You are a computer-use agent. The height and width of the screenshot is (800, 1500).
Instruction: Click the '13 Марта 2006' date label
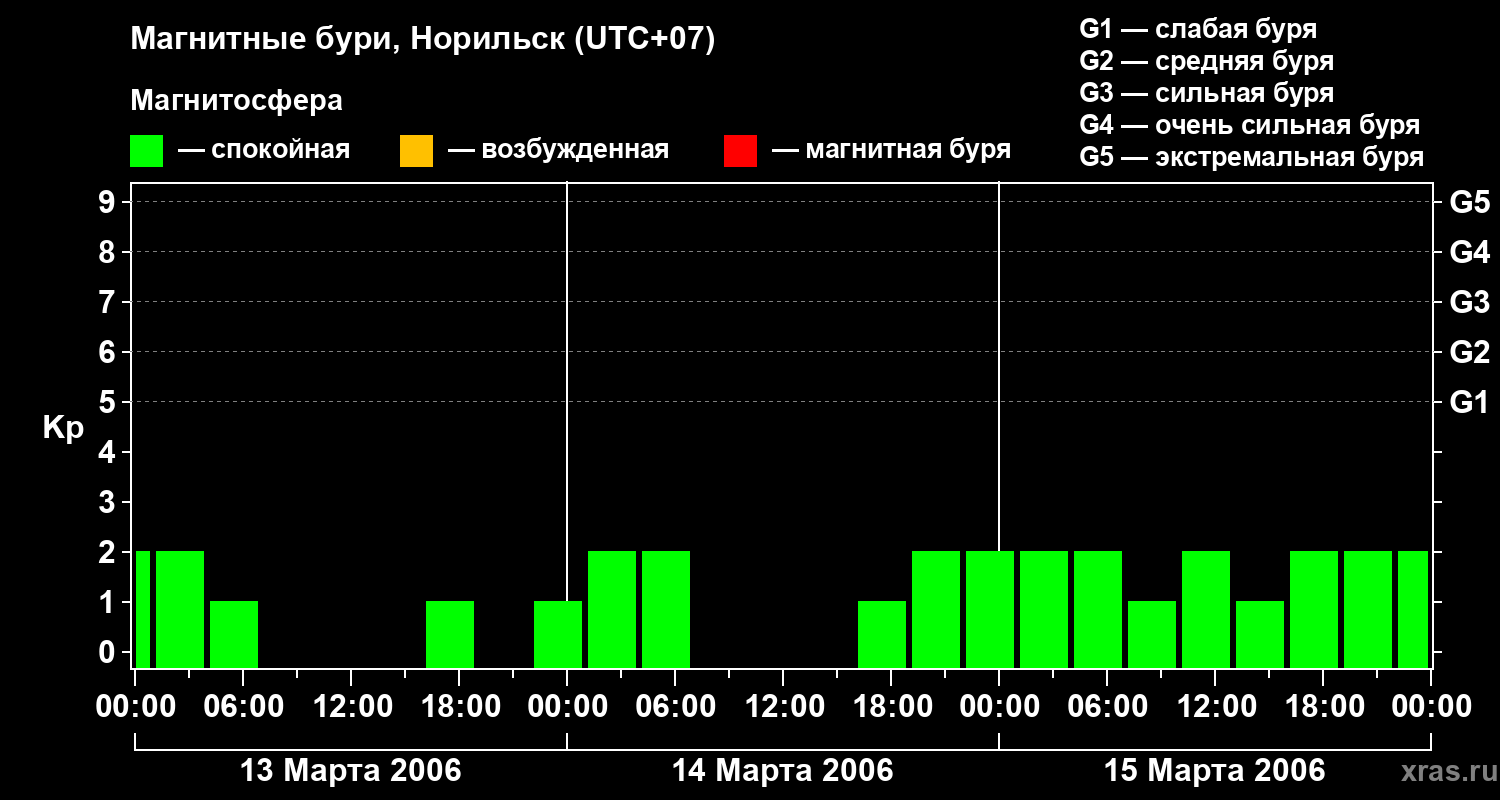[351, 771]
